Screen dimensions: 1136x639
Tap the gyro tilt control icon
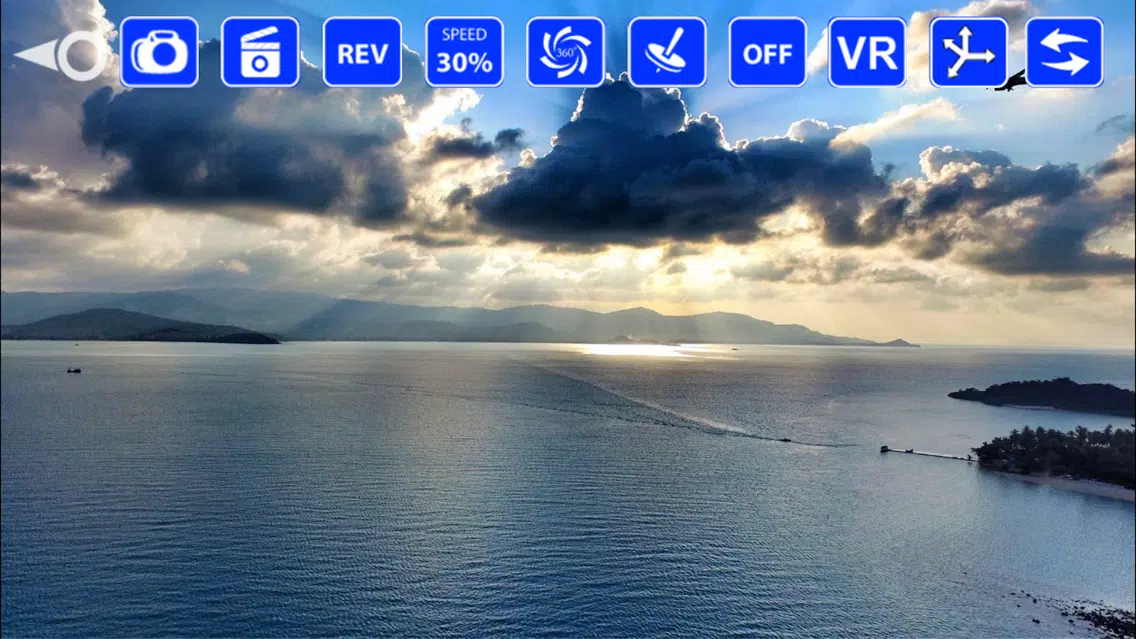(667, 52)
